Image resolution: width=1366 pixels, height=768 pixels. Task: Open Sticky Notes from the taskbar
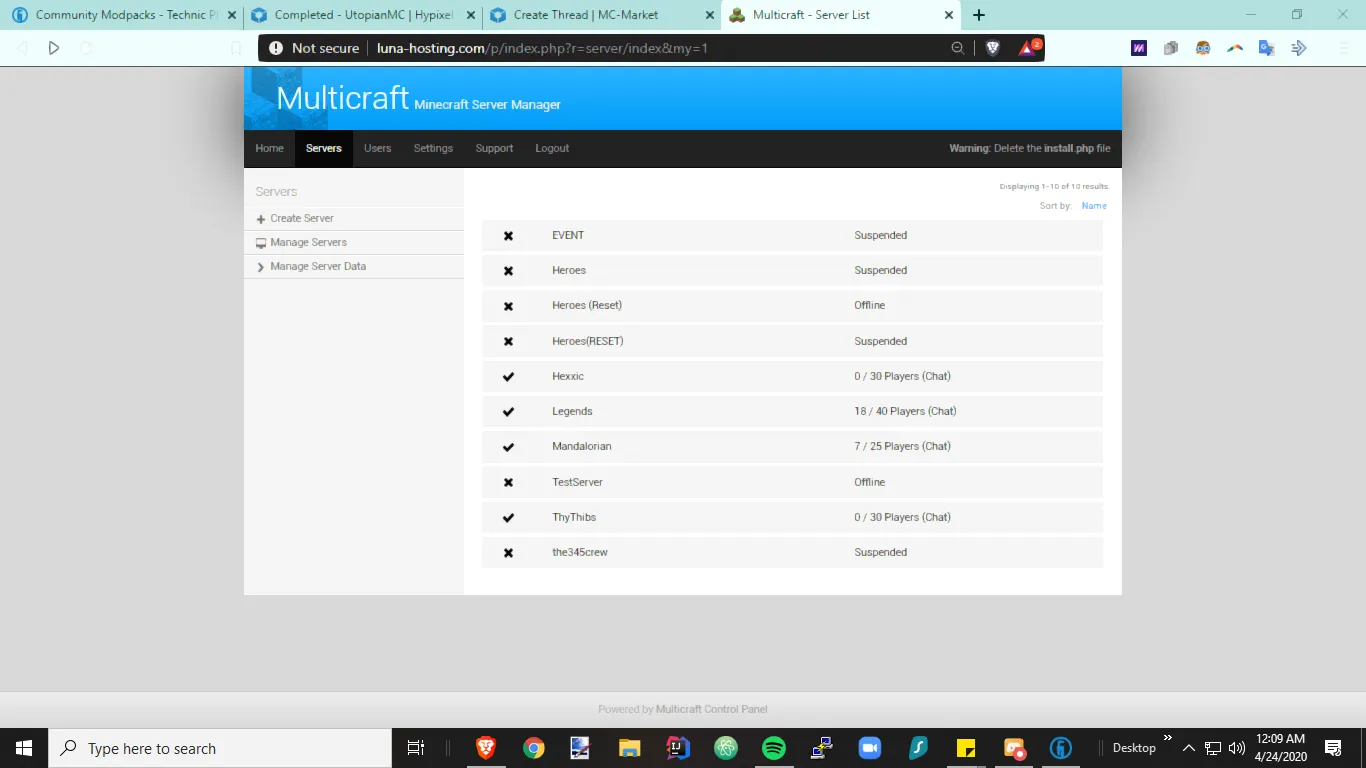click(966, 748)
